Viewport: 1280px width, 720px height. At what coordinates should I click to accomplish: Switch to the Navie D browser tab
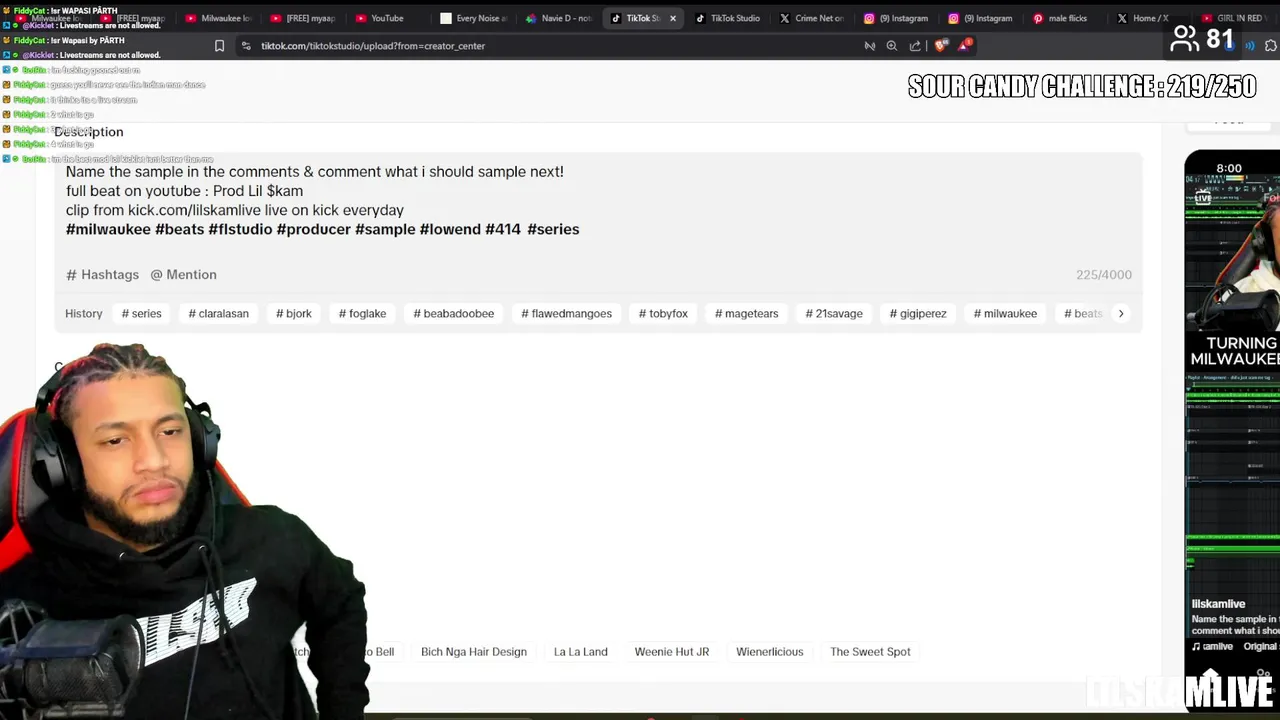(x=559, y=18)
